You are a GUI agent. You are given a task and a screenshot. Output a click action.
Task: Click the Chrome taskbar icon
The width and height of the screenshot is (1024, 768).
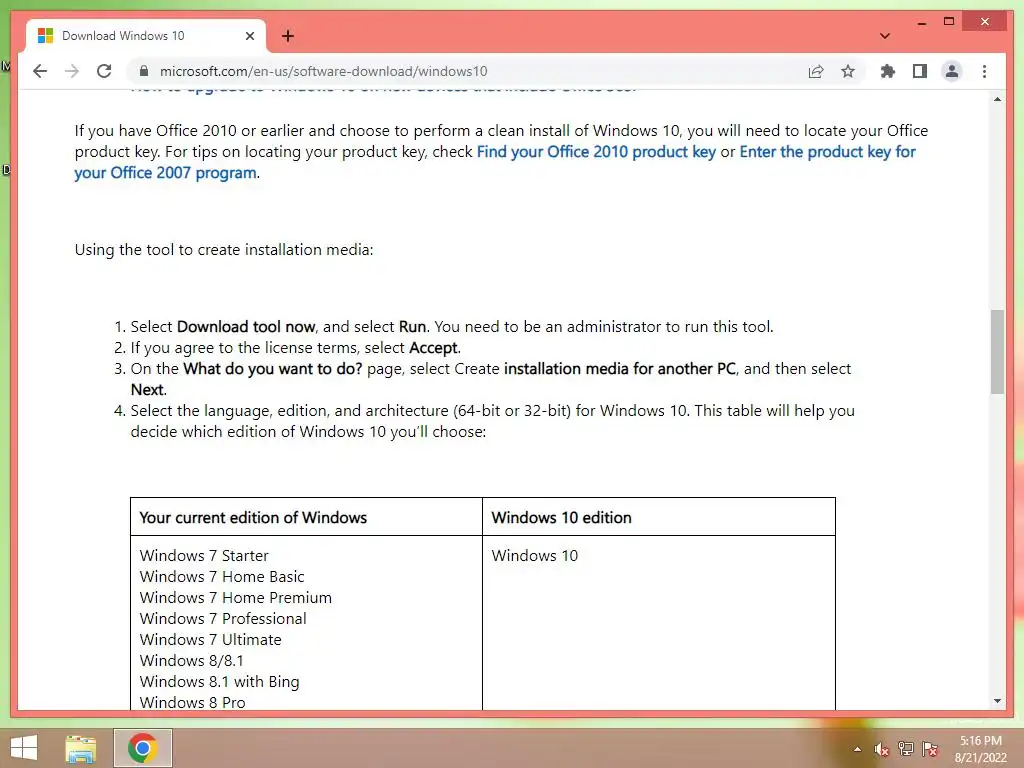pyautogui.click(x=142, y=748)
